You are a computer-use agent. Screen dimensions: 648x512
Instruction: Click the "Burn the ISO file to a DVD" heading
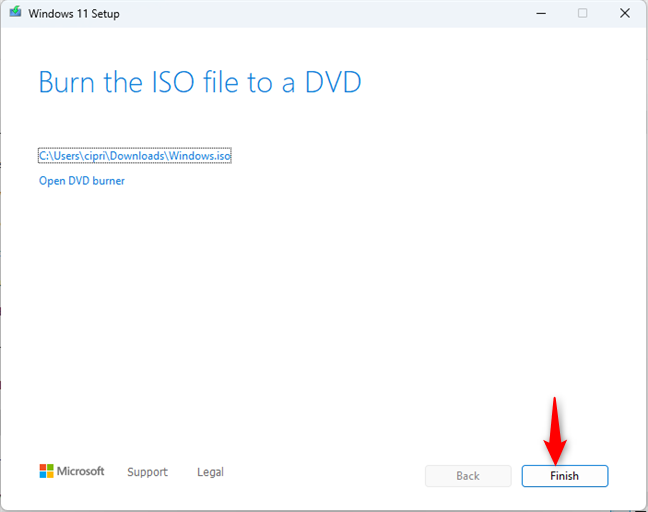200,82
